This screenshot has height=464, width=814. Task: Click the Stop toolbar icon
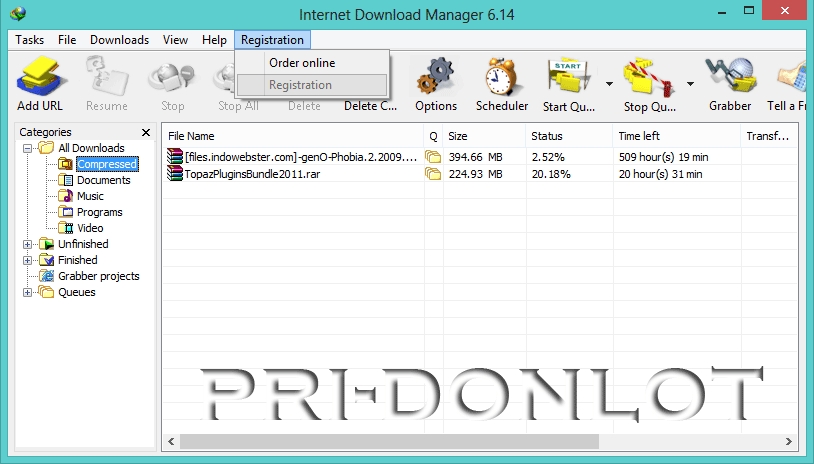click(171, 78)
